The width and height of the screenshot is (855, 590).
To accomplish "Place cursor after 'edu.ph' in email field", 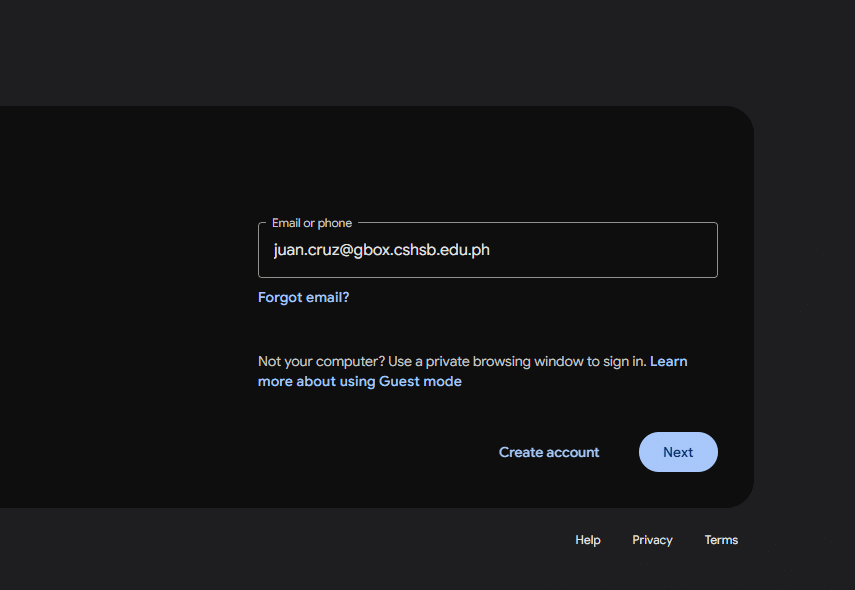I will (491, 250).
